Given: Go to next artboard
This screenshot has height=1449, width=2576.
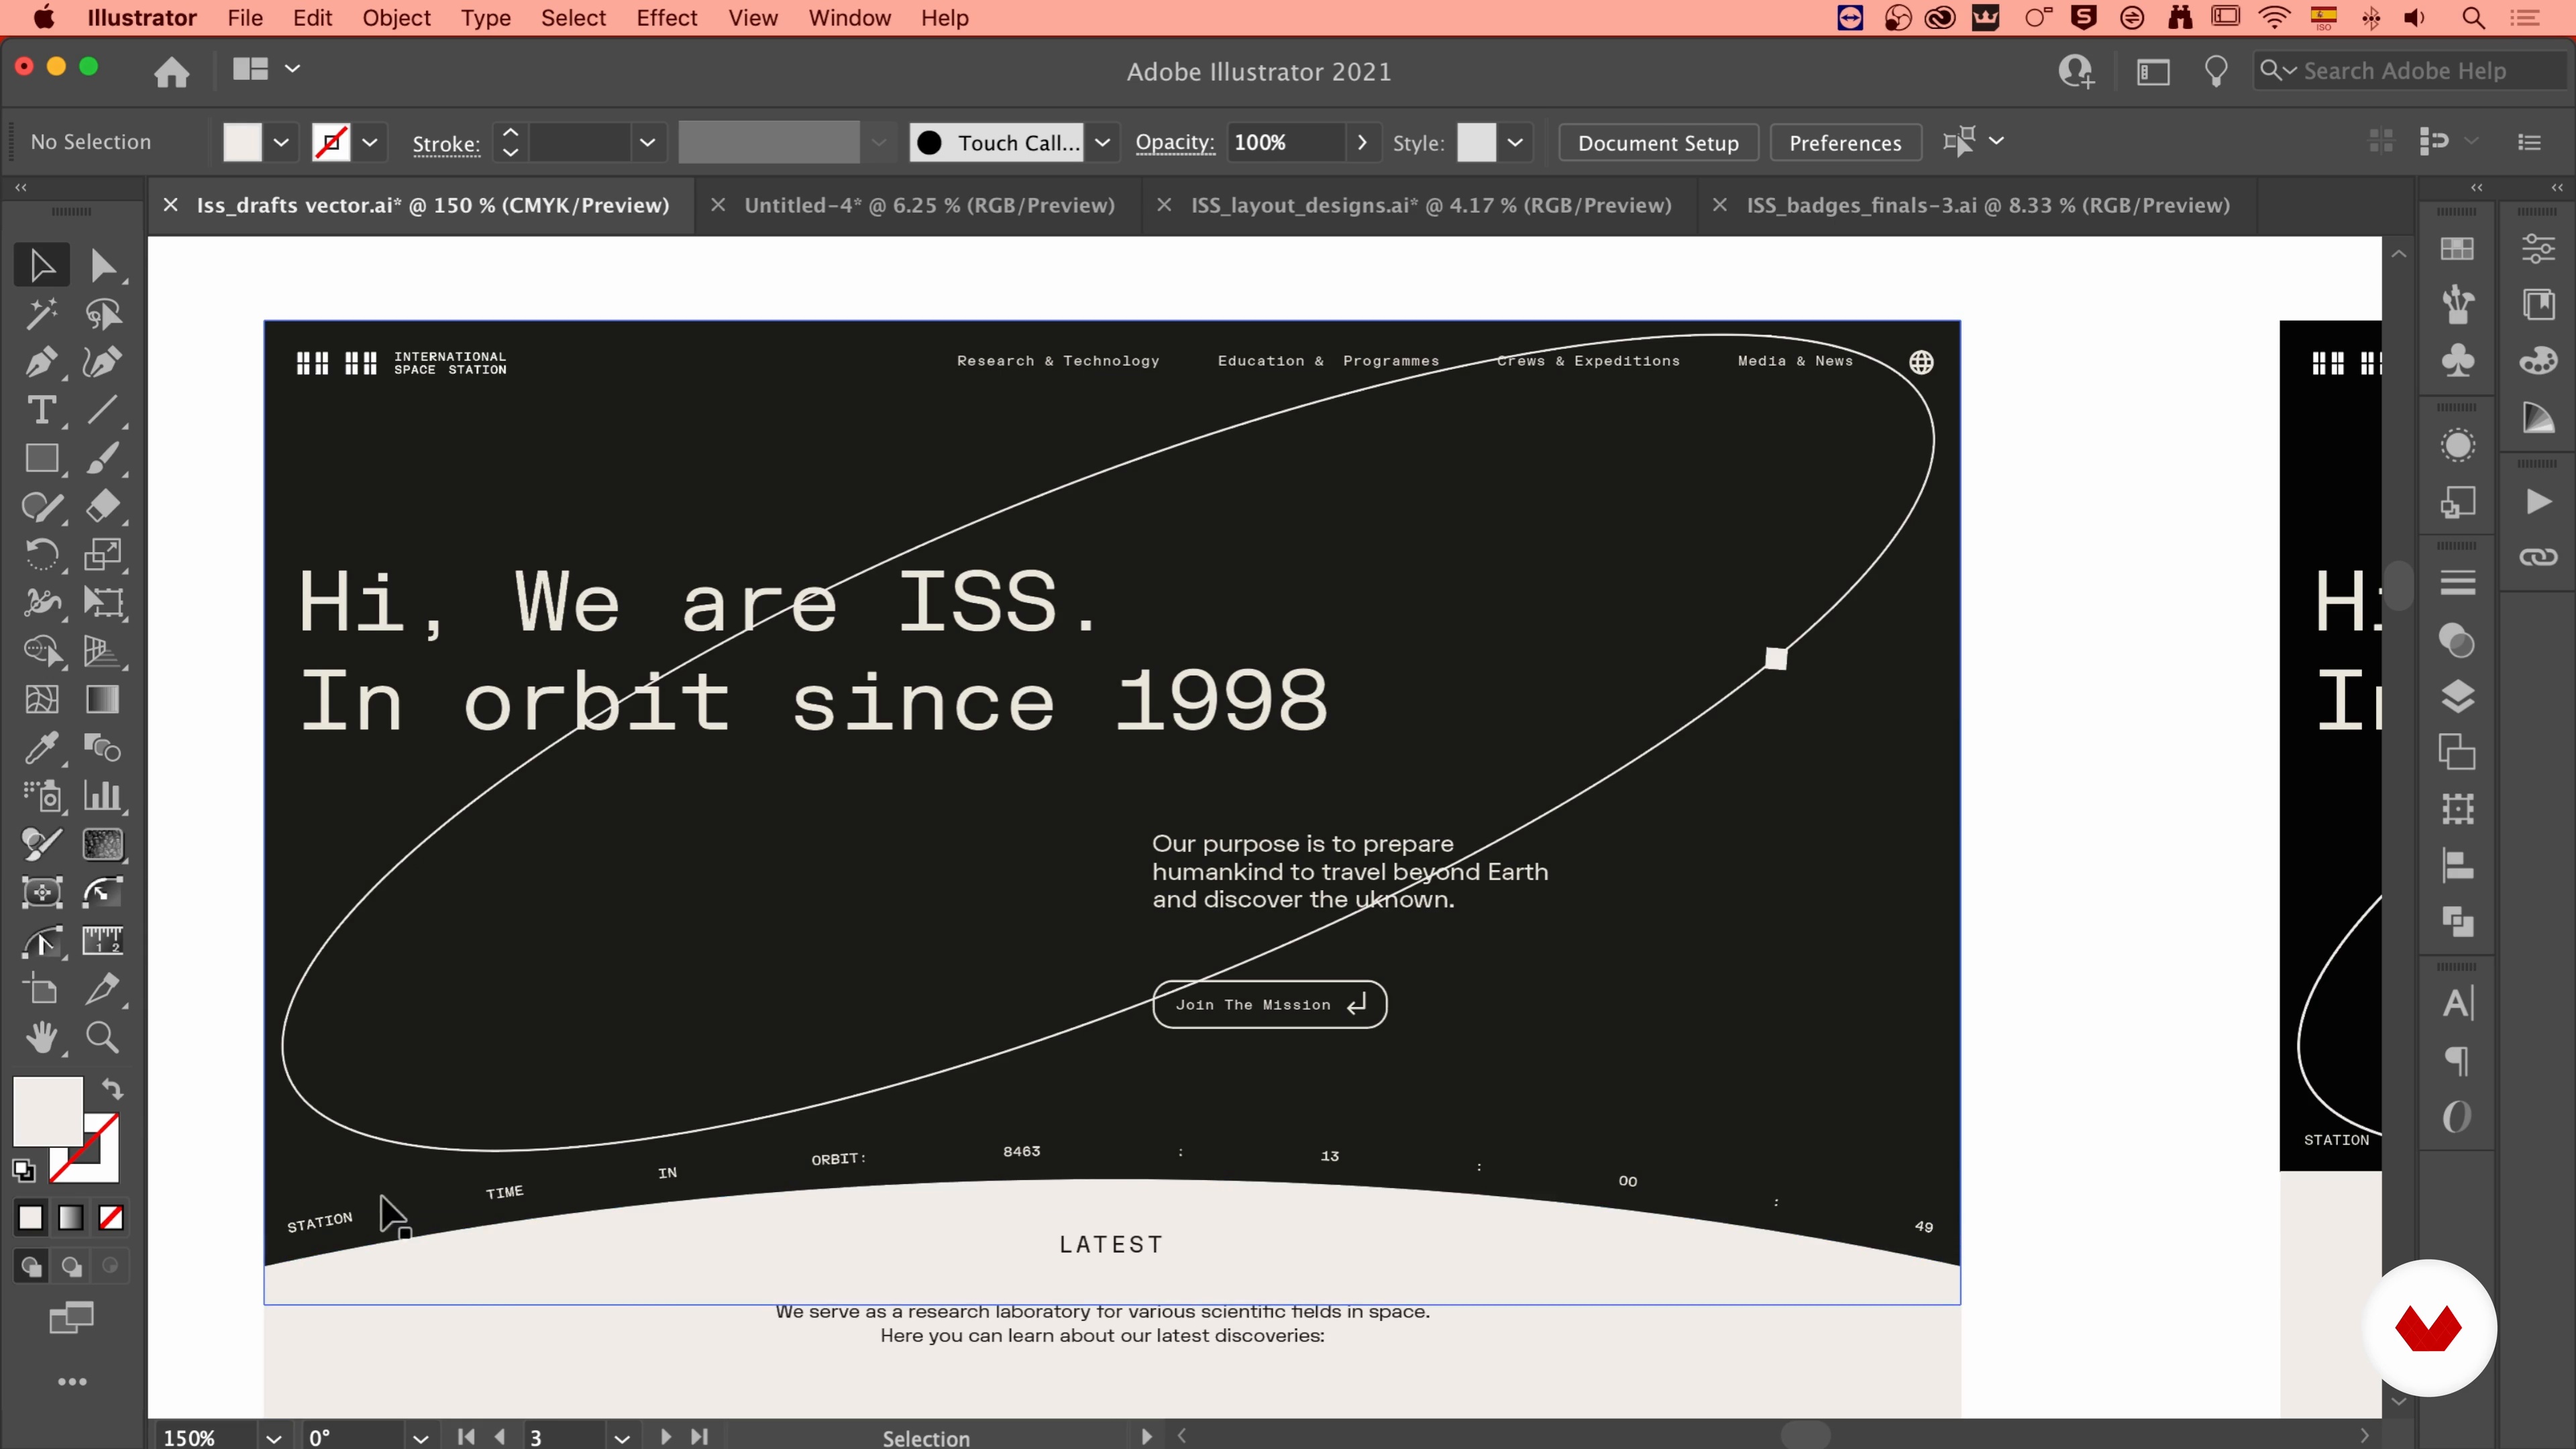Looking at the screenshot, I should coord(665,1437).
